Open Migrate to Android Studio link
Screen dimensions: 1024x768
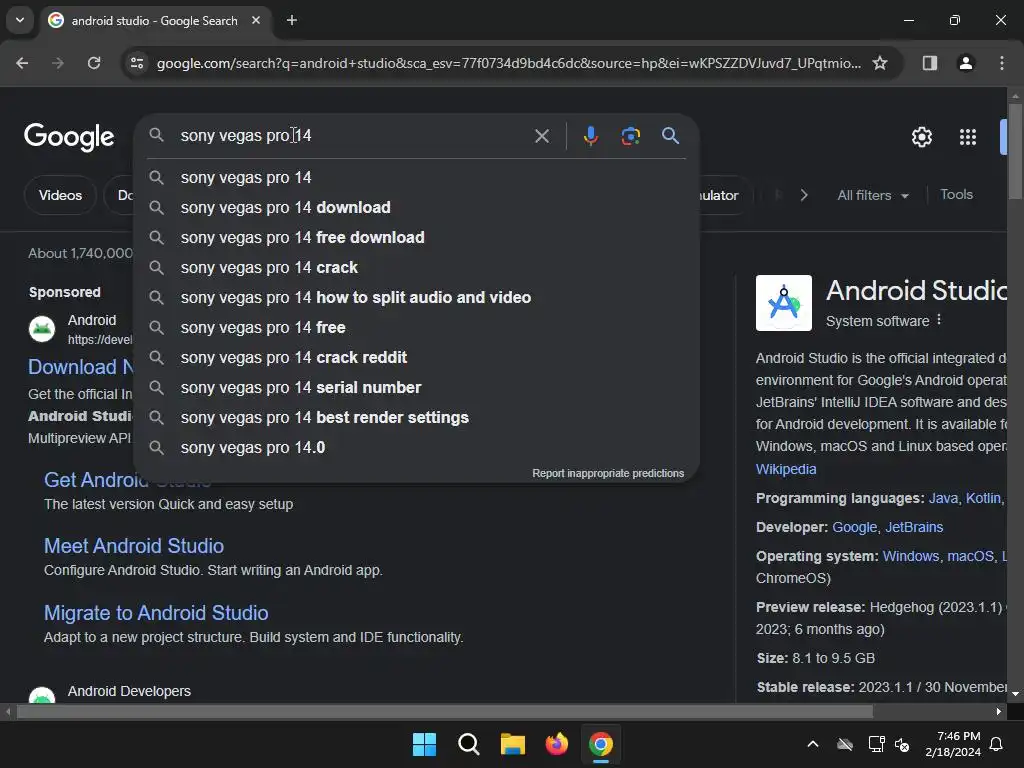point(156,613)
